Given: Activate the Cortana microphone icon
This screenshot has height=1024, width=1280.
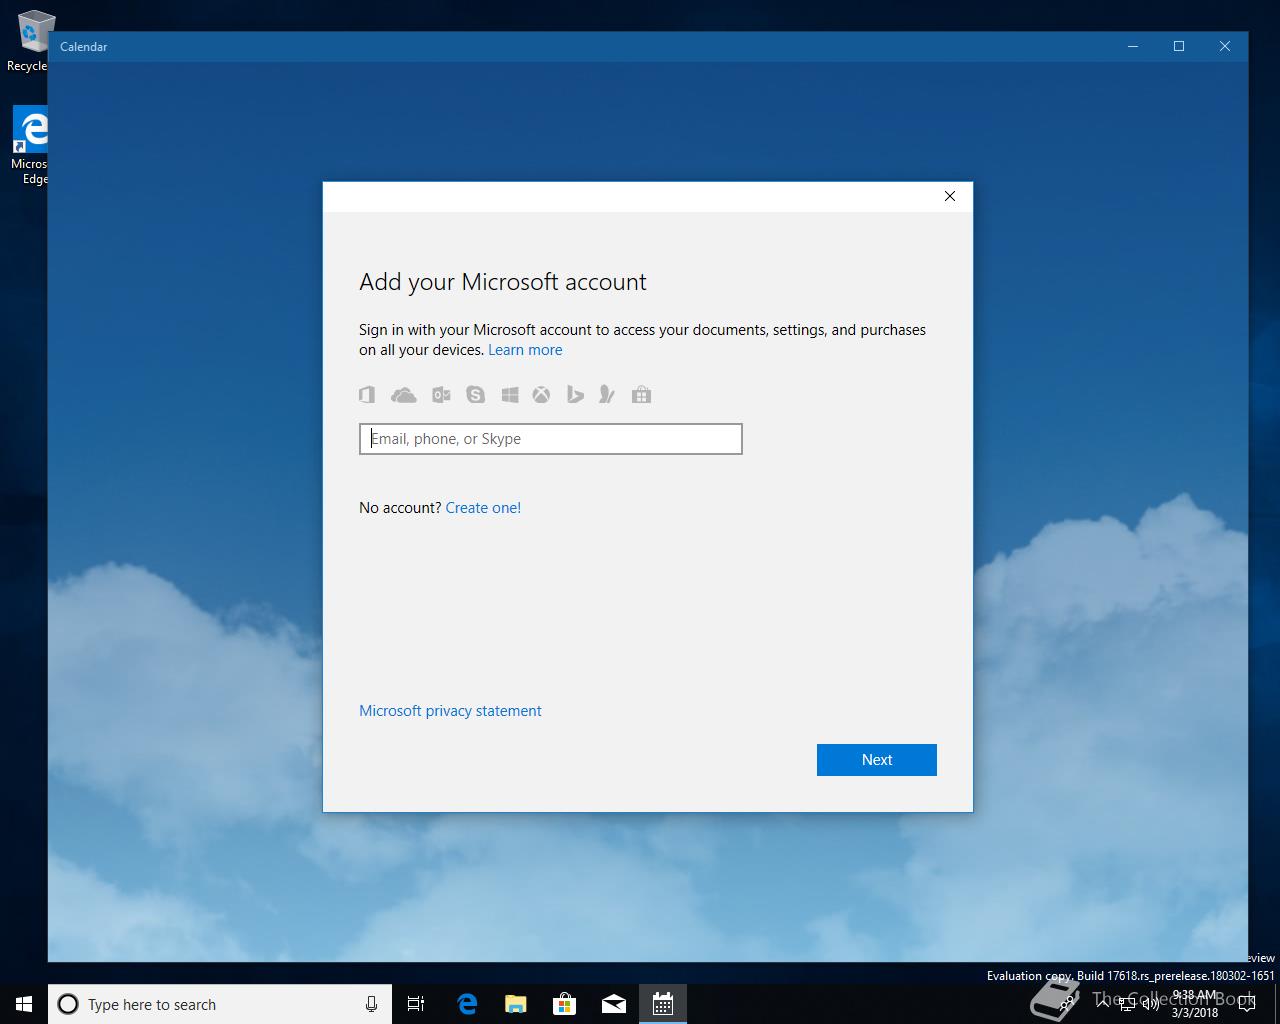Looking at the screenshot, I should [371, 1004].
